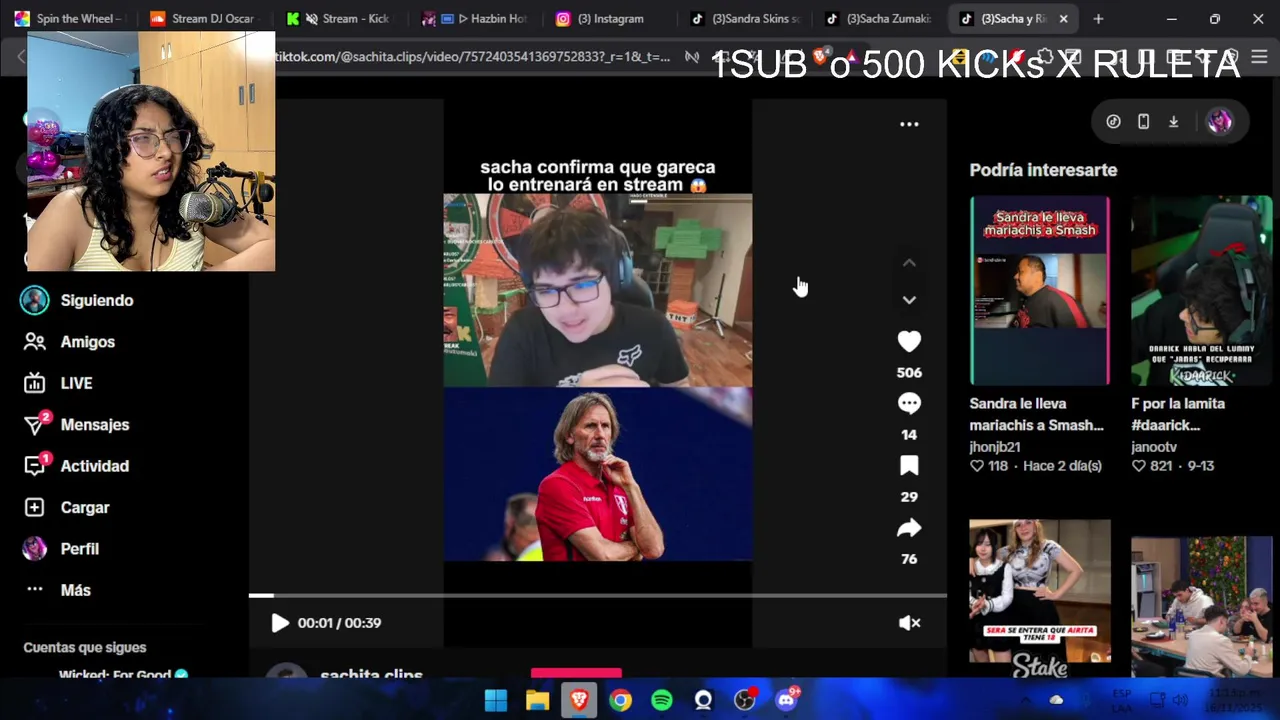Image resolution: width=1280 pixels, height=720 pixels.
Task: Open the Stake thumbnail of two women
Action: [1039, 598]
